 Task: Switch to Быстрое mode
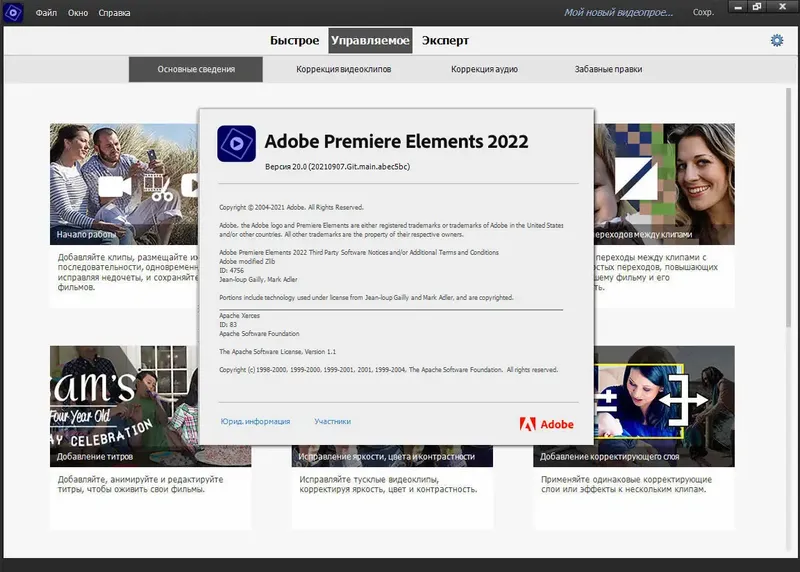tap(294, 40)
